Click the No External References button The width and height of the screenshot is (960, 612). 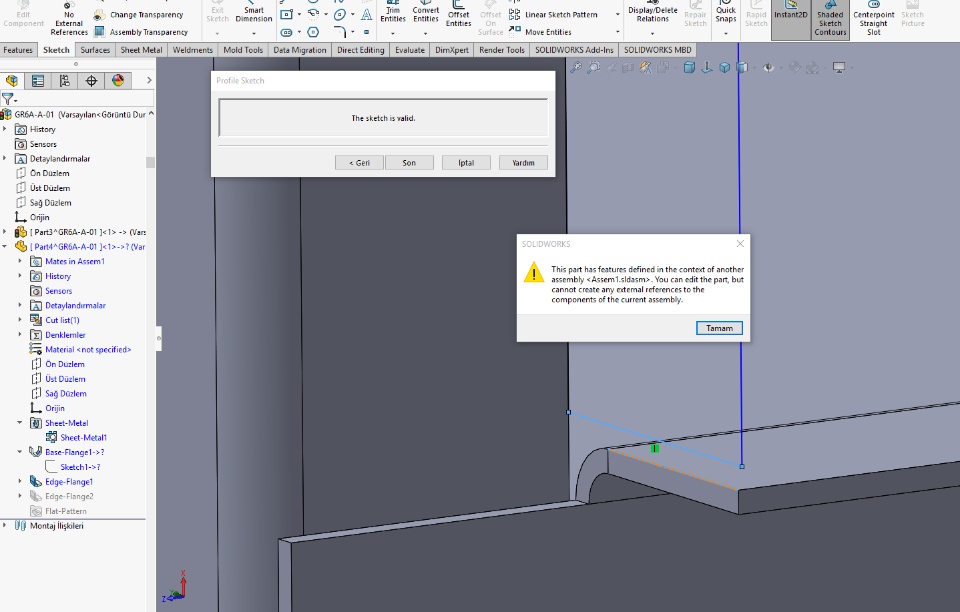(x=69, y=20)
